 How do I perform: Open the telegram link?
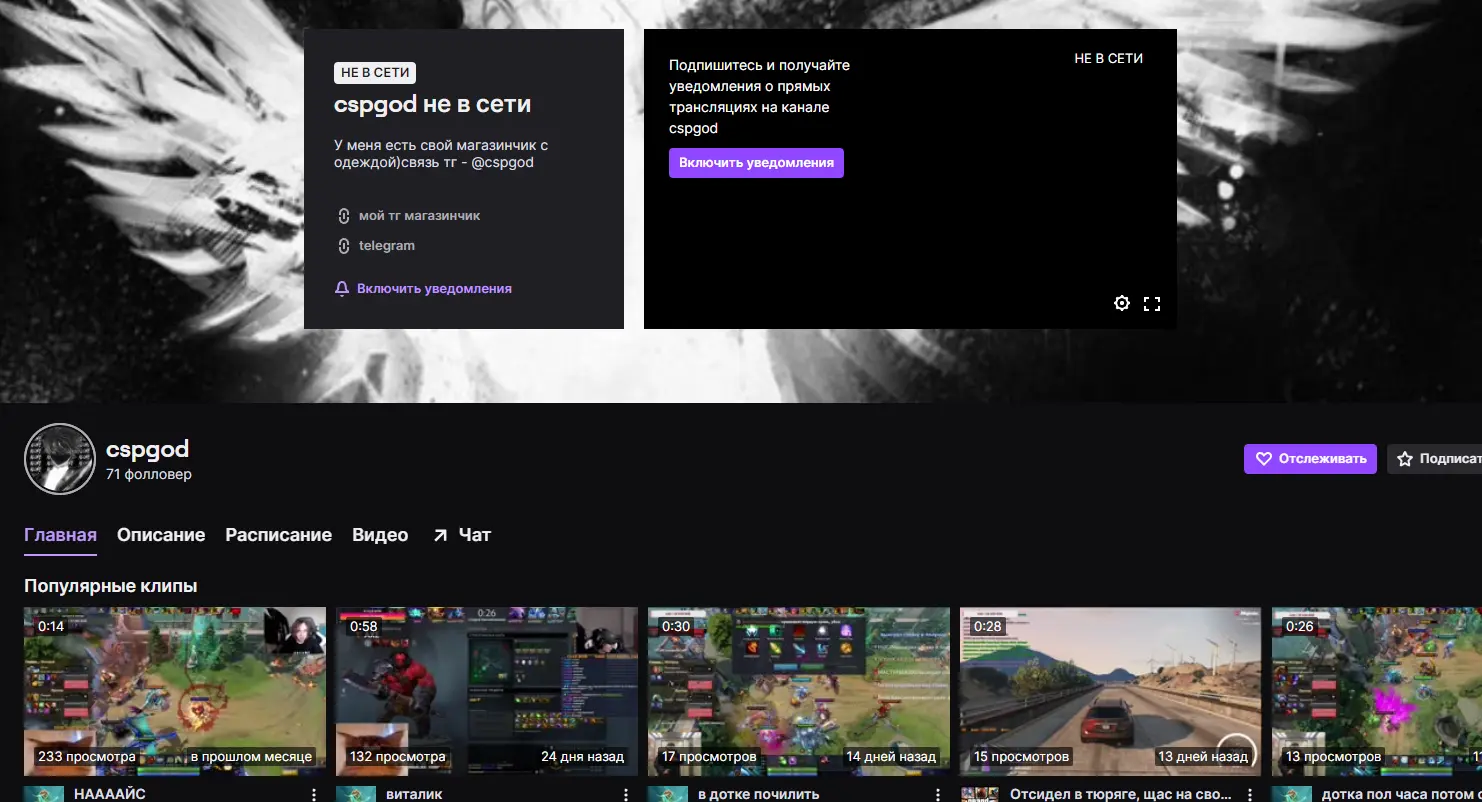(376, 246)
